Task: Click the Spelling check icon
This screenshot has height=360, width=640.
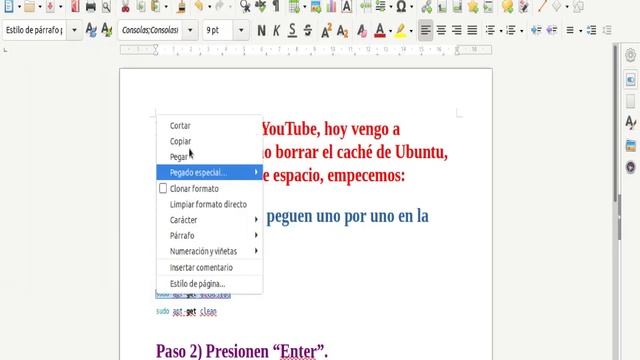Action: [260, 6]
